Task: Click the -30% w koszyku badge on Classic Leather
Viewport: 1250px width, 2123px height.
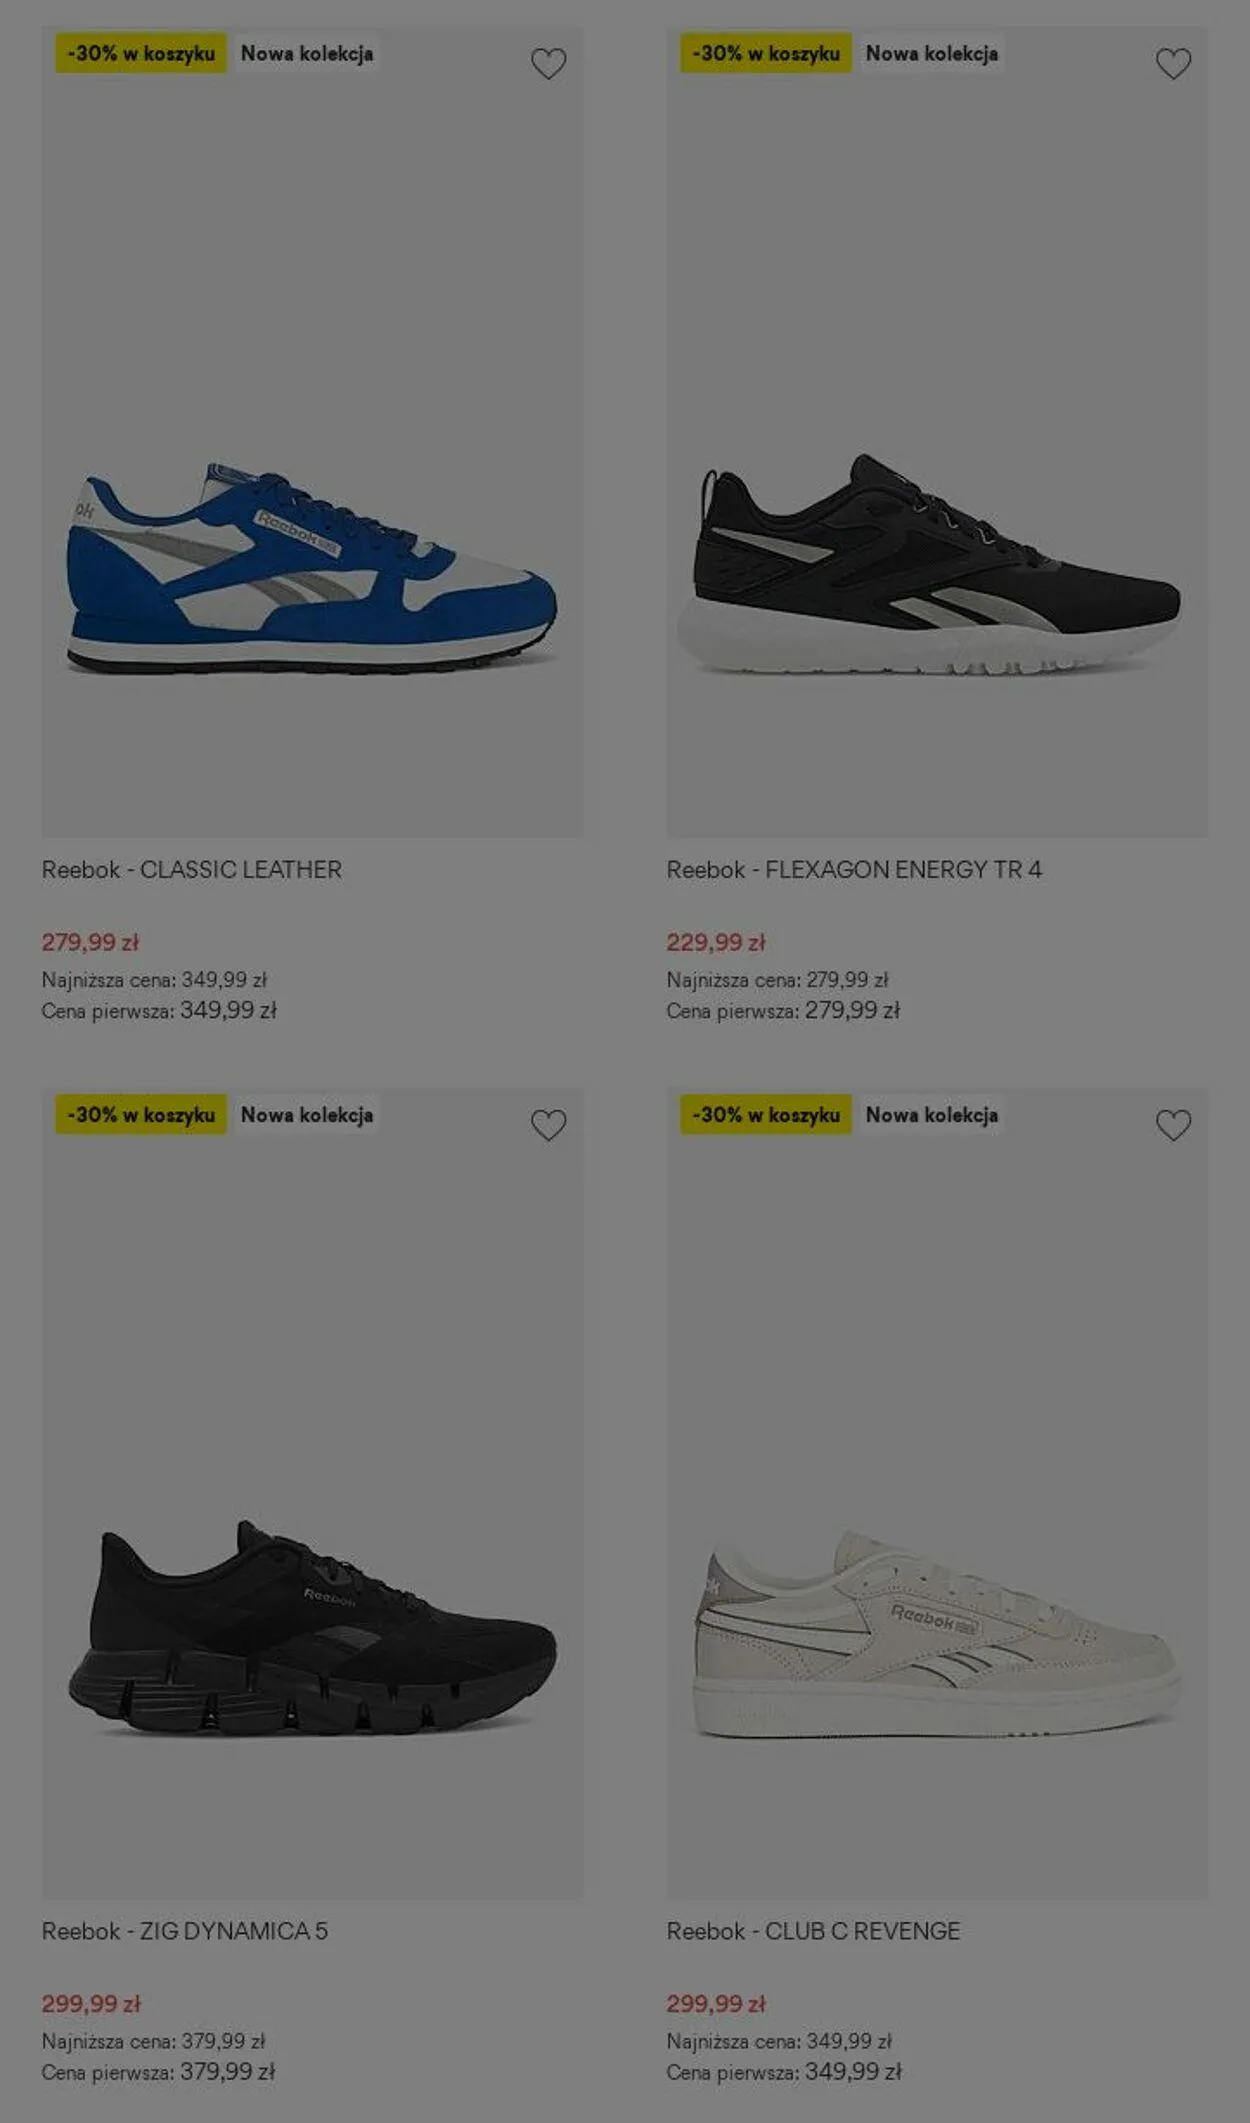Action: click(141, 53)
